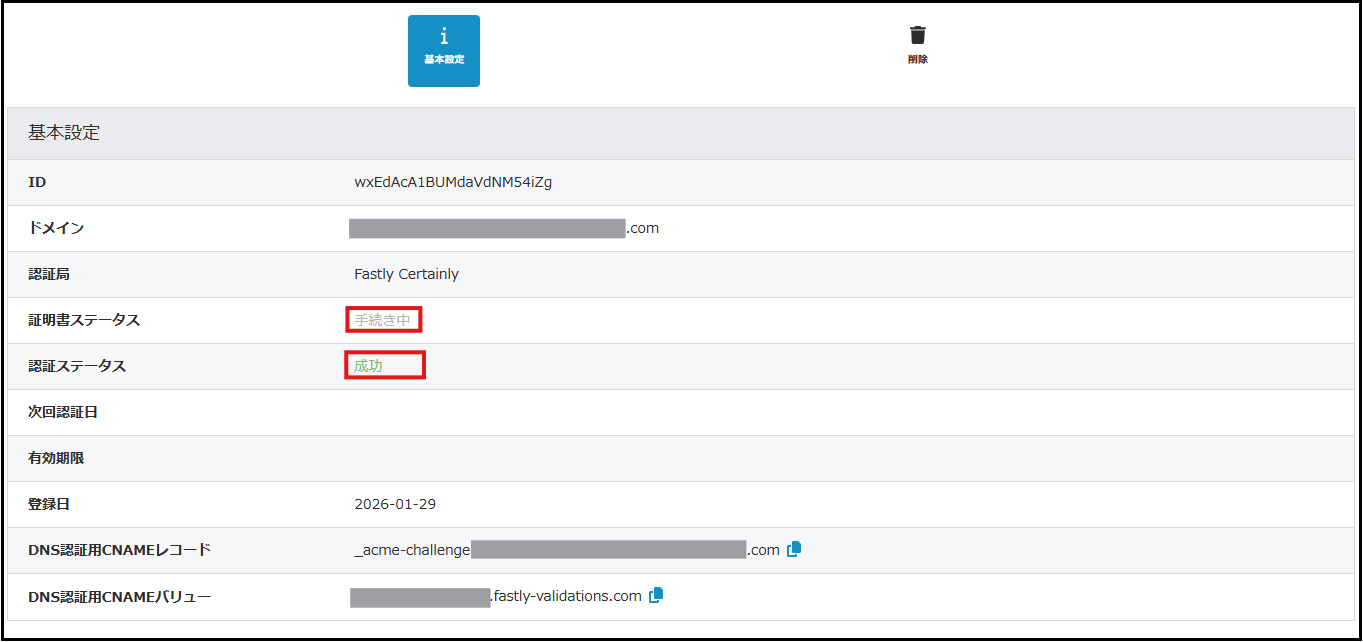Click the _acme-challenge CNAME record text
This screenshot has width=1363, height=642.
coord(412,550)
